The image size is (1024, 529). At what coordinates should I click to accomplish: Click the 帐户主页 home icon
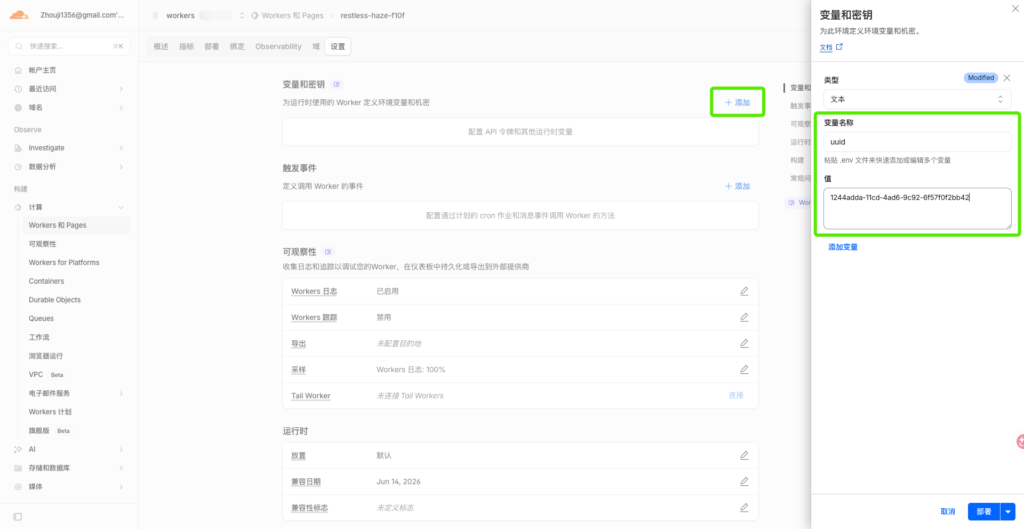[18, 70]
